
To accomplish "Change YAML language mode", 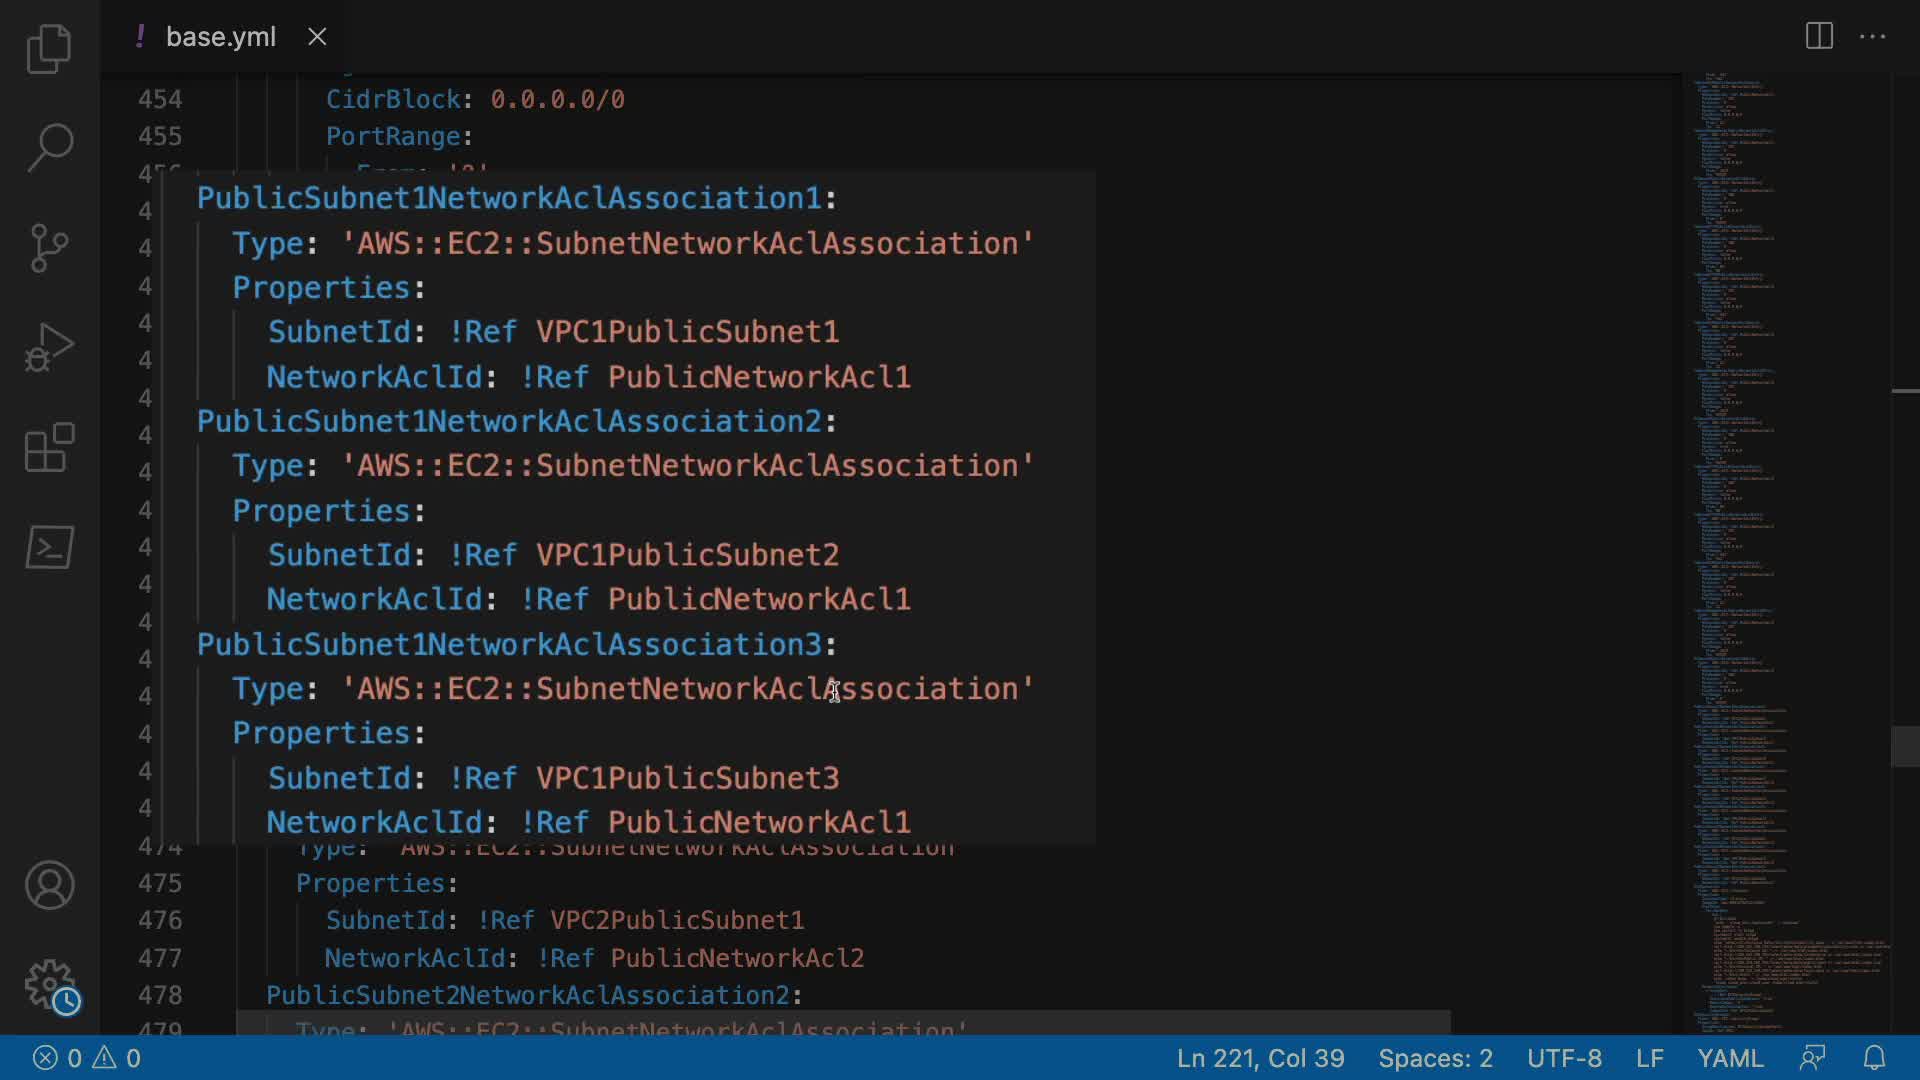I will coord(1730,1058).
